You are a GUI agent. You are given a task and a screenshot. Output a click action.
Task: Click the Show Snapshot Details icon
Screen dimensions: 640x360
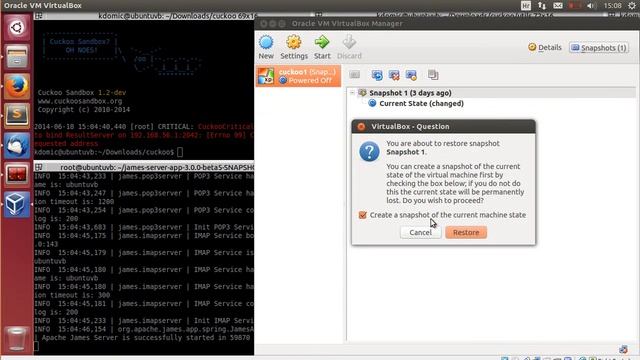pos(411,75)
